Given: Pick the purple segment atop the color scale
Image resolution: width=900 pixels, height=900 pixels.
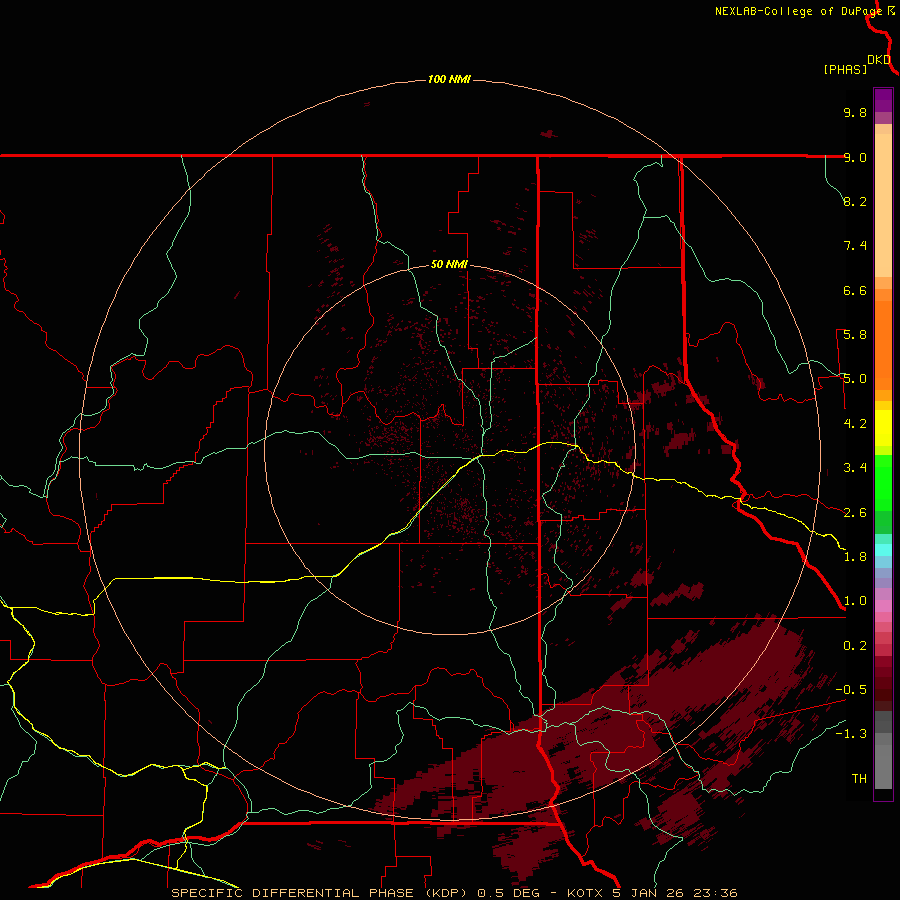Looking at the screenshot, I should (x=883, y=100).
